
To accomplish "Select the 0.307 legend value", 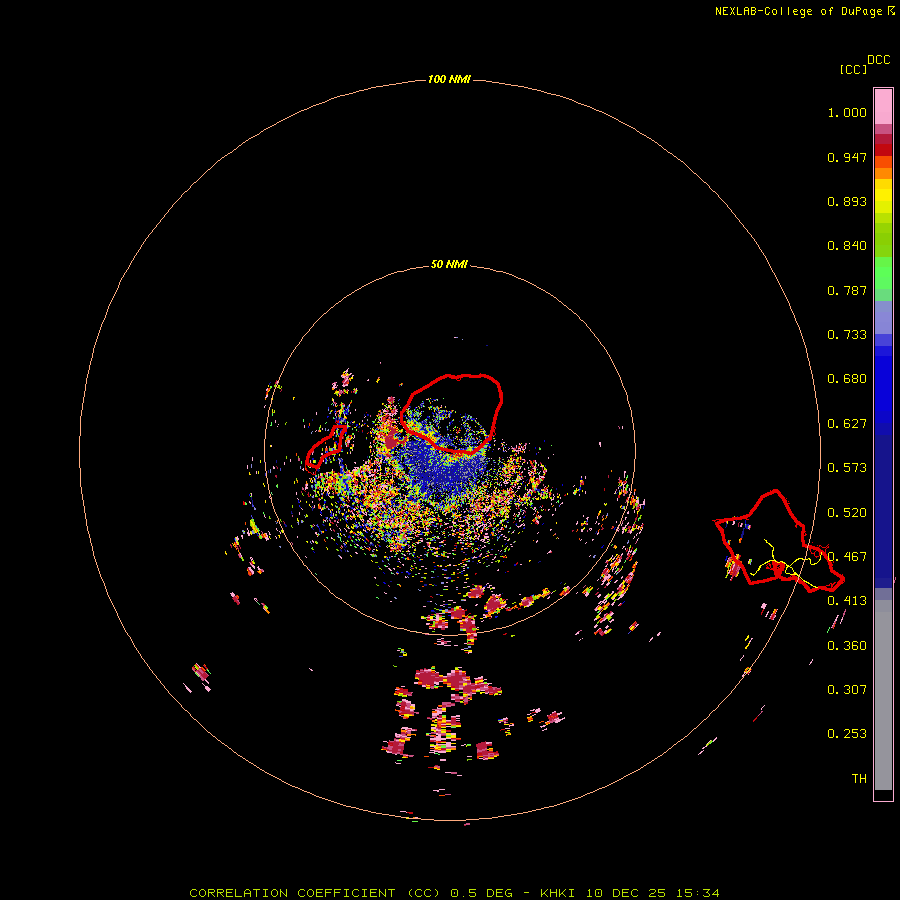I will click(x=847, y=690).
